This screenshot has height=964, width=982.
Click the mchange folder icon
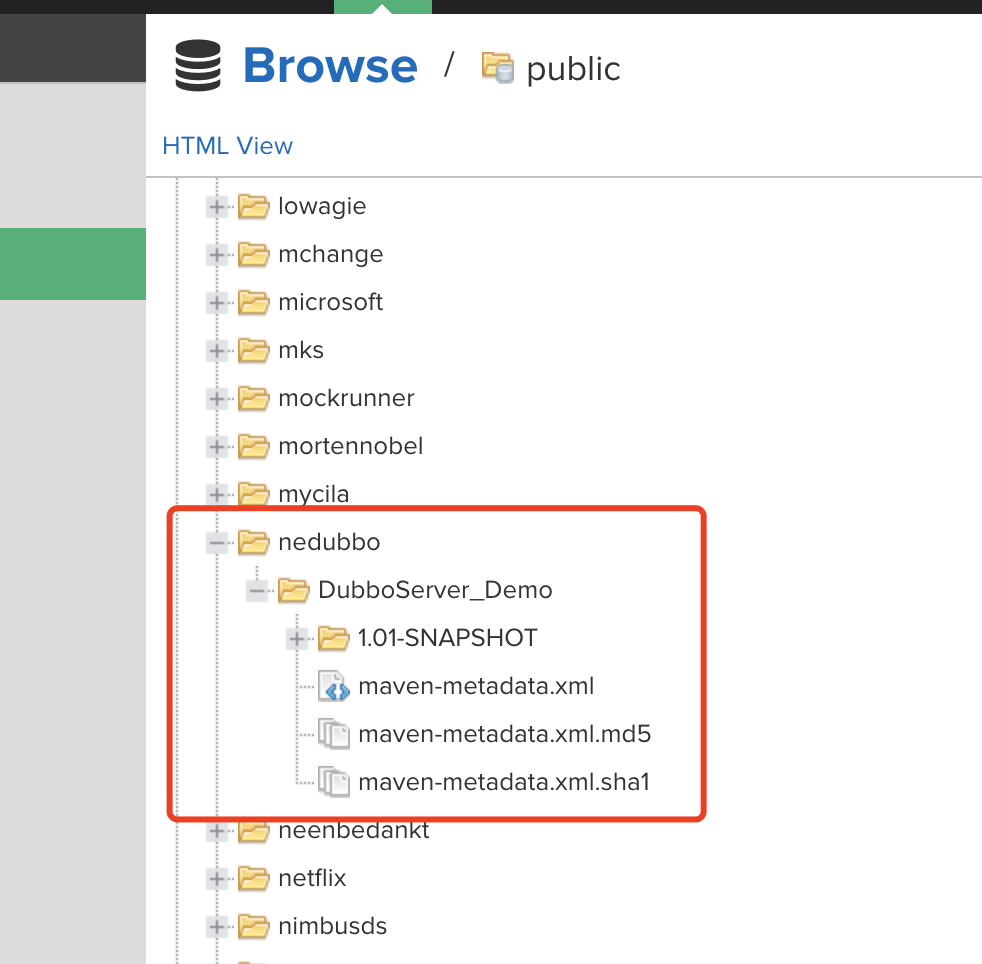coord(254,254)
